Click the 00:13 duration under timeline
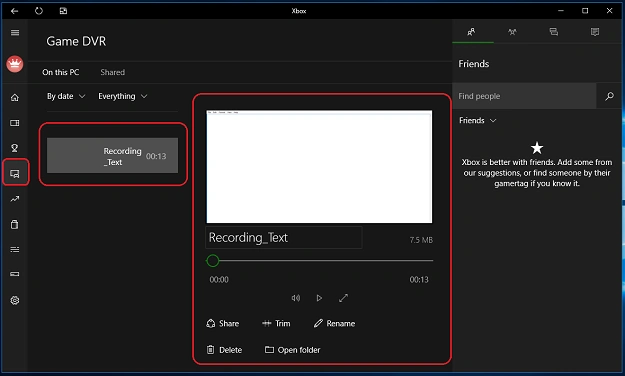 coord(419,280)
